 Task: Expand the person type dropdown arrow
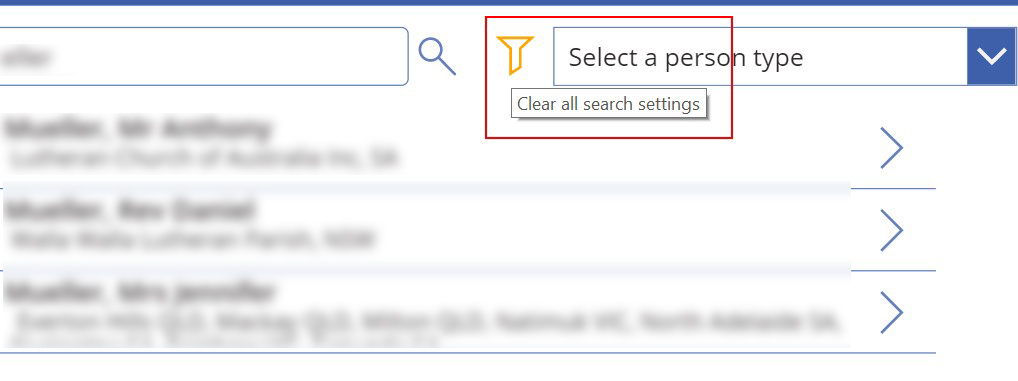click(x=991, y=56)
